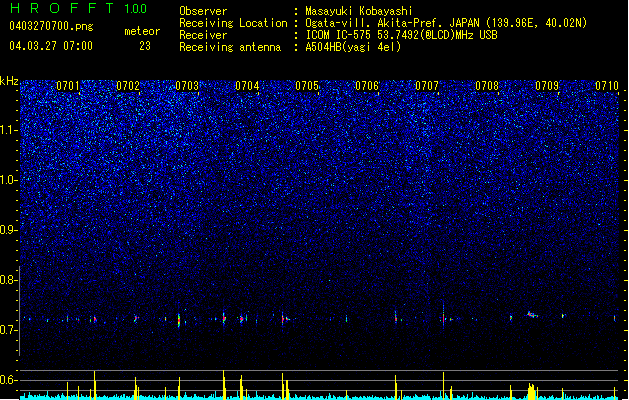Image resolution: width=629 pixels, height=400 pixels.
Task: Click the 'Receiver' field label
Action: [x=203, y=35]
